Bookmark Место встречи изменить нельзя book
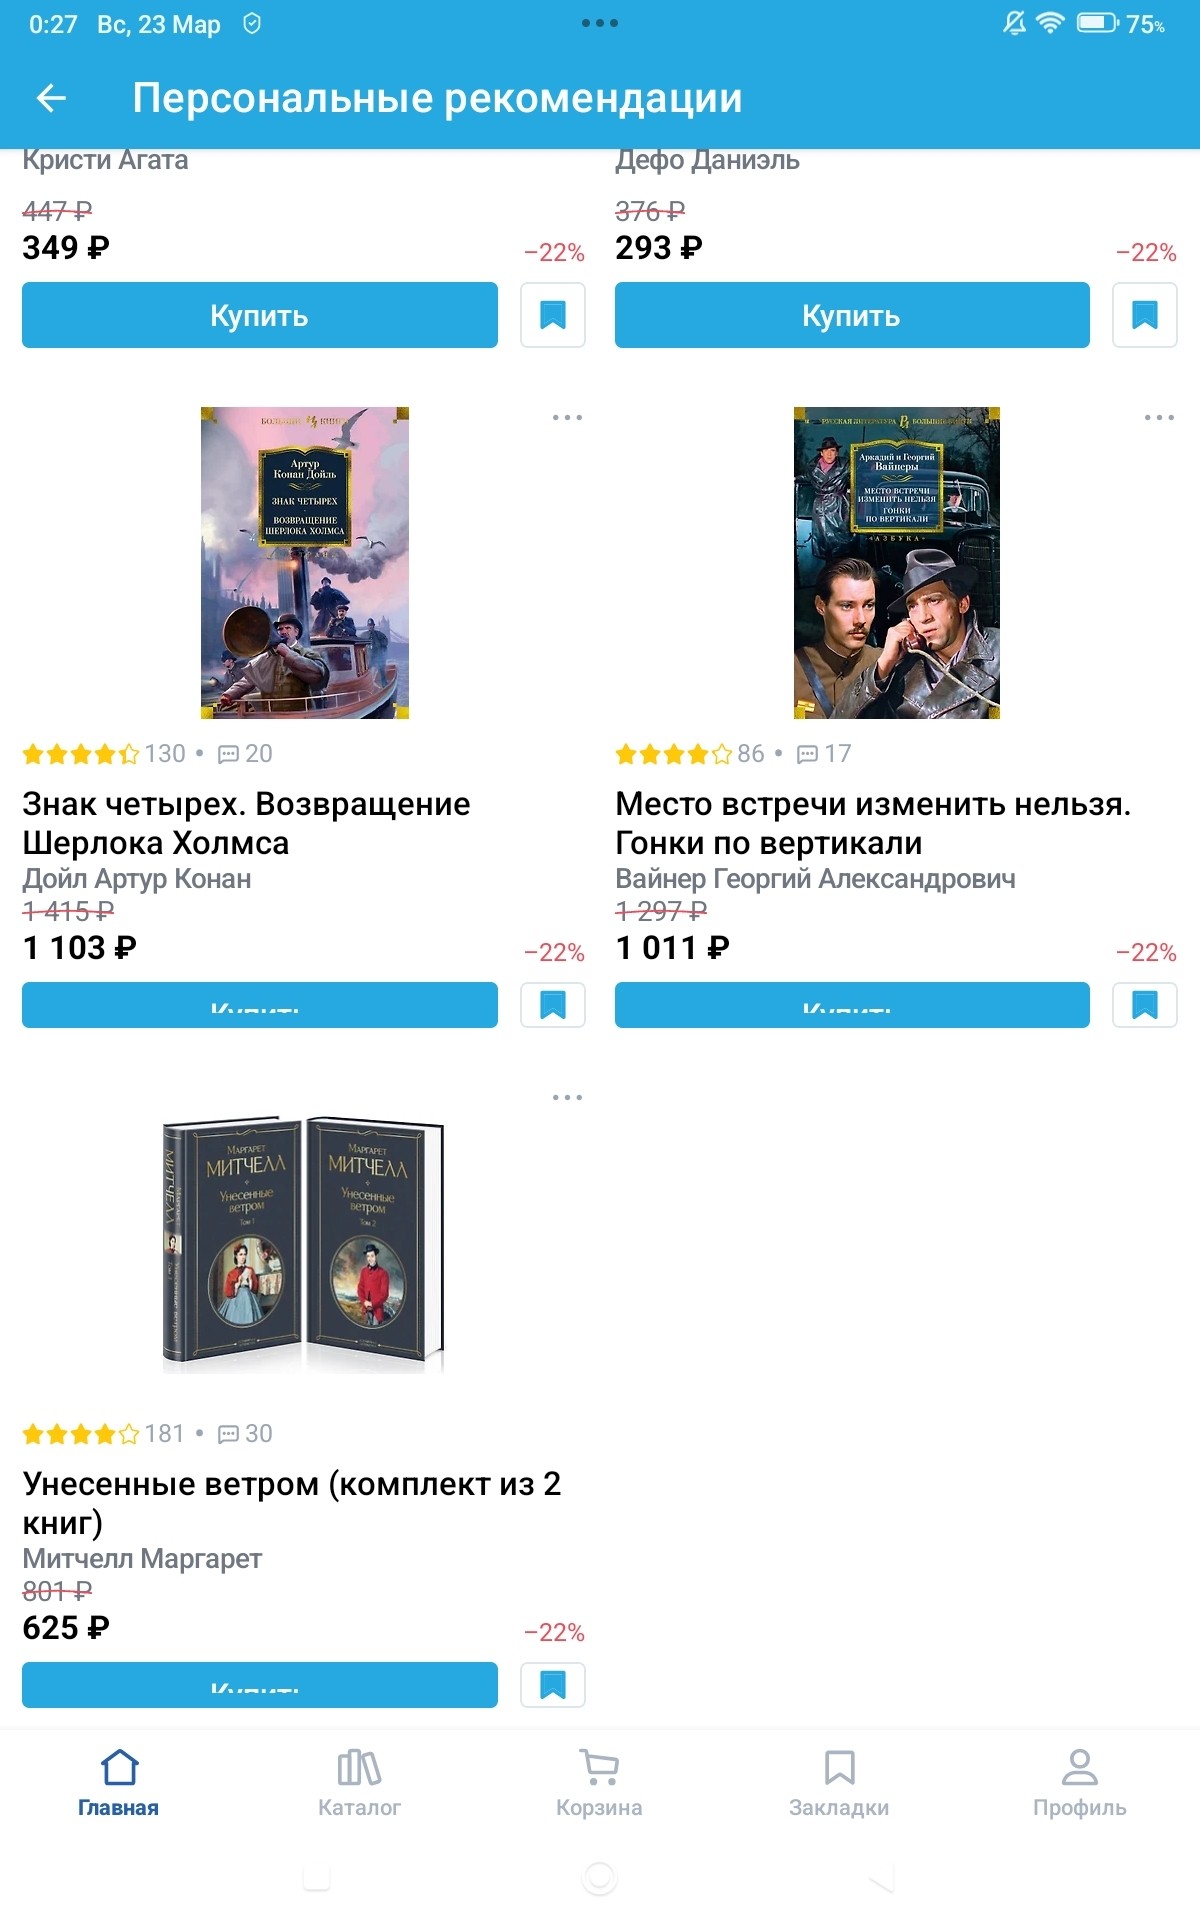 tap(1145, 1004)
